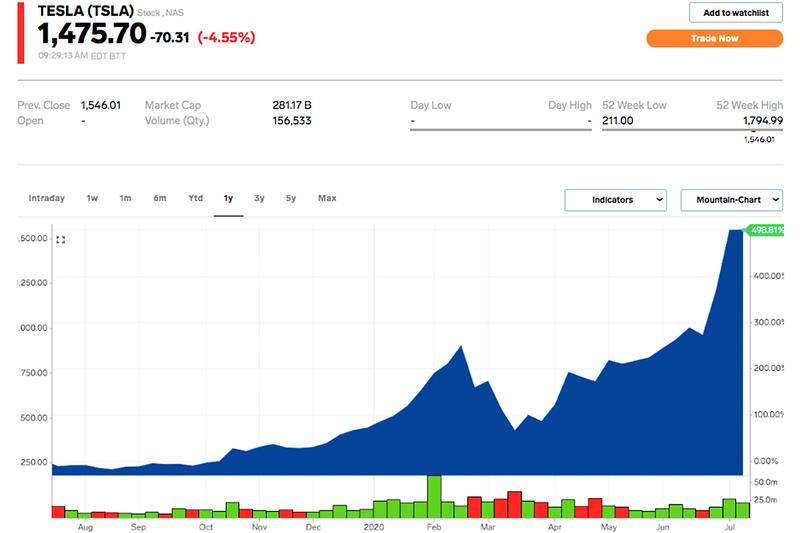Click the TESLA (TSLA) stock title

point(86,11)
